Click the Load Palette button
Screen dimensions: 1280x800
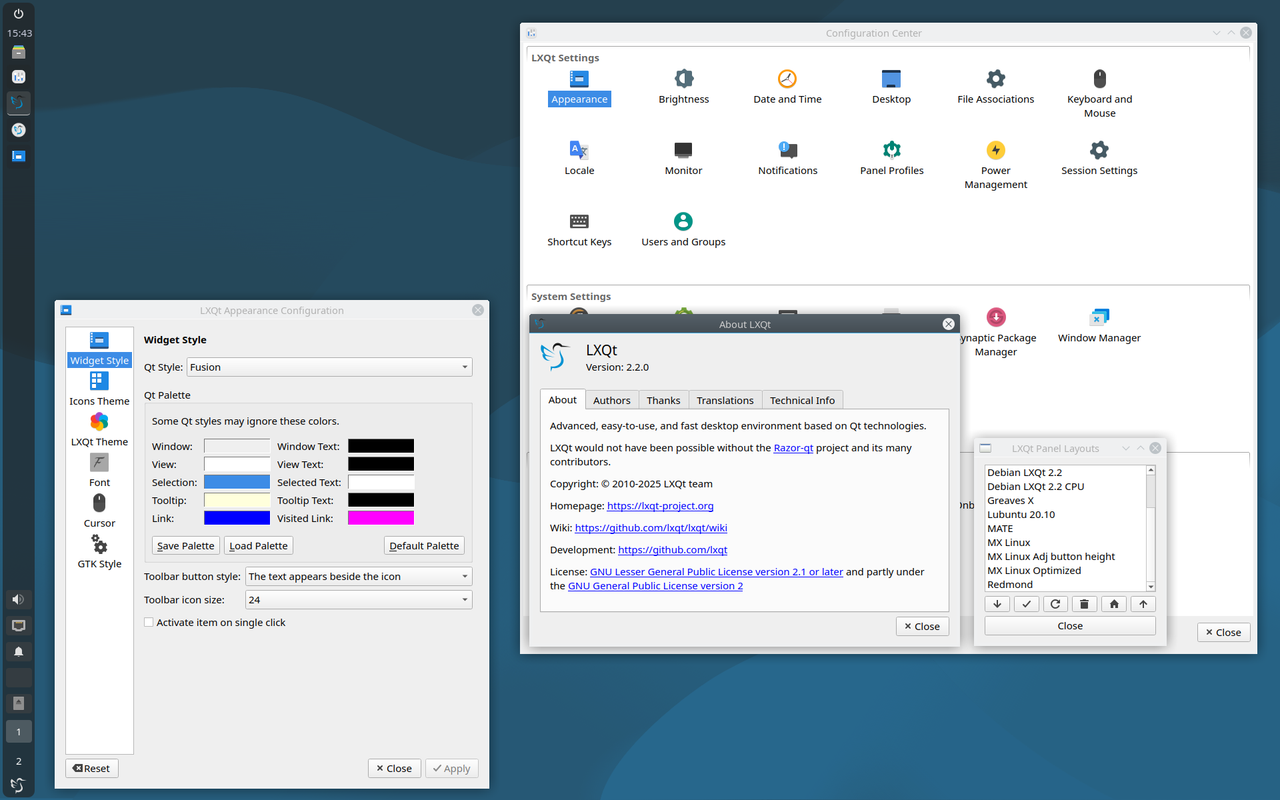click(x=258, y=546)
